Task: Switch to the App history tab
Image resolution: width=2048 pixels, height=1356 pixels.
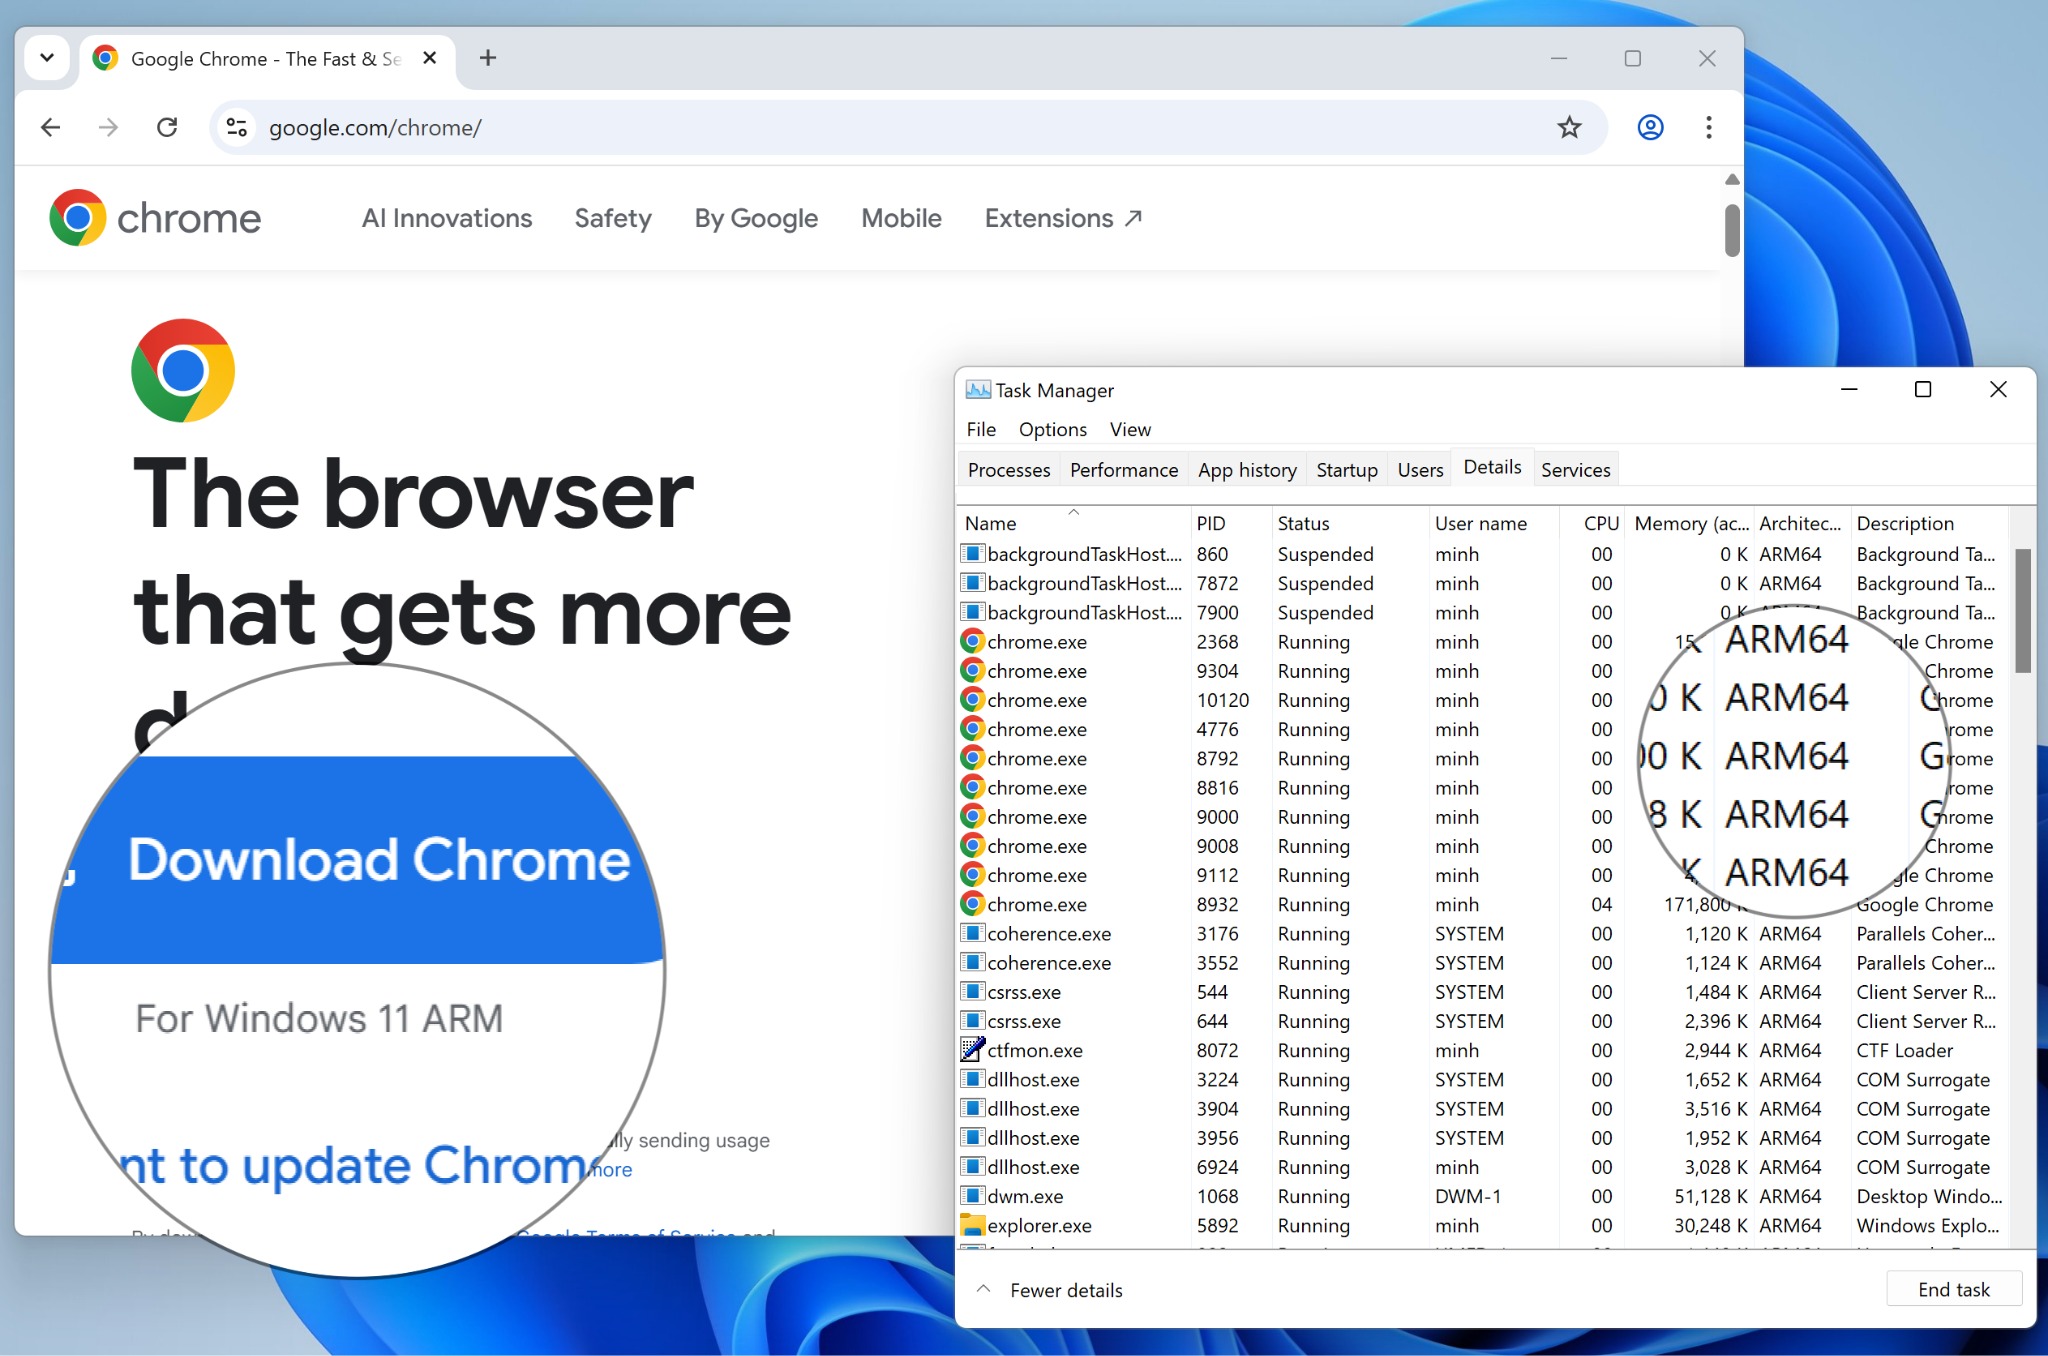Action: coord(1247,470)
